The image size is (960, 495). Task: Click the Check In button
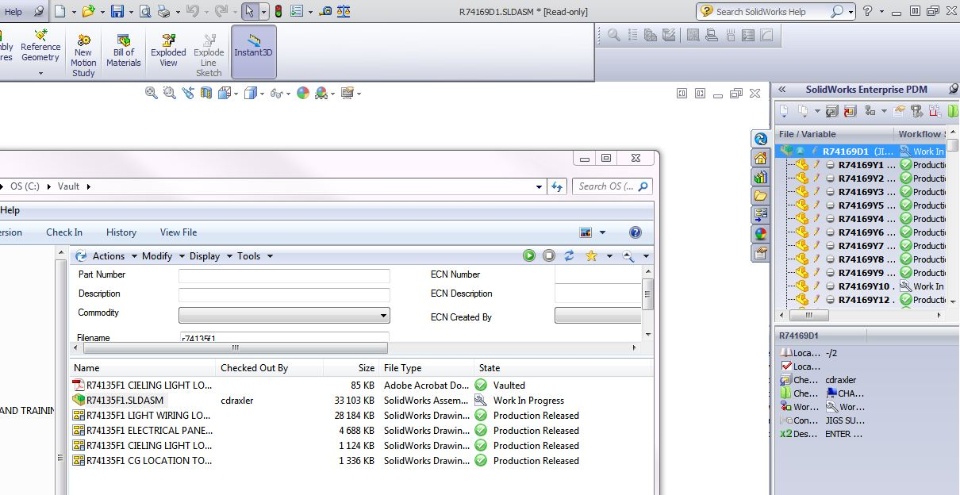coord(64,232)
